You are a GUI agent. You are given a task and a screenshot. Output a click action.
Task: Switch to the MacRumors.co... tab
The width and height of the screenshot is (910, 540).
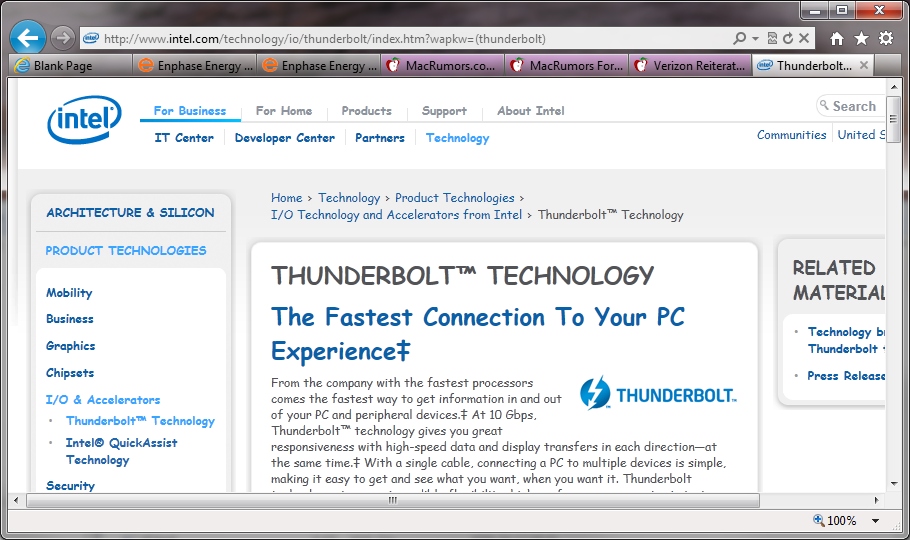tap(443, 66)
